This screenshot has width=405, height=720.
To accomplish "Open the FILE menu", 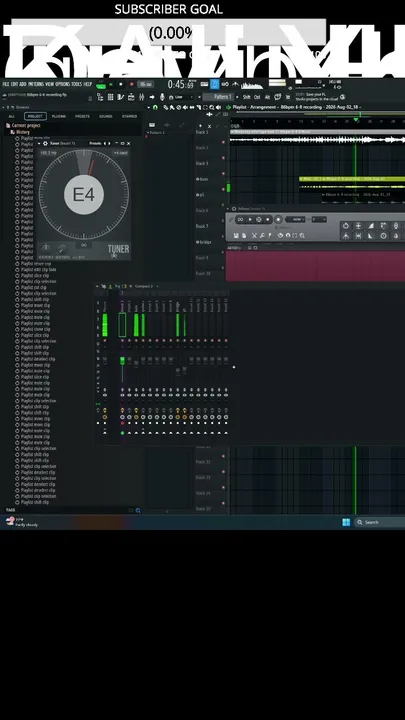I will (x=6, y=84).
